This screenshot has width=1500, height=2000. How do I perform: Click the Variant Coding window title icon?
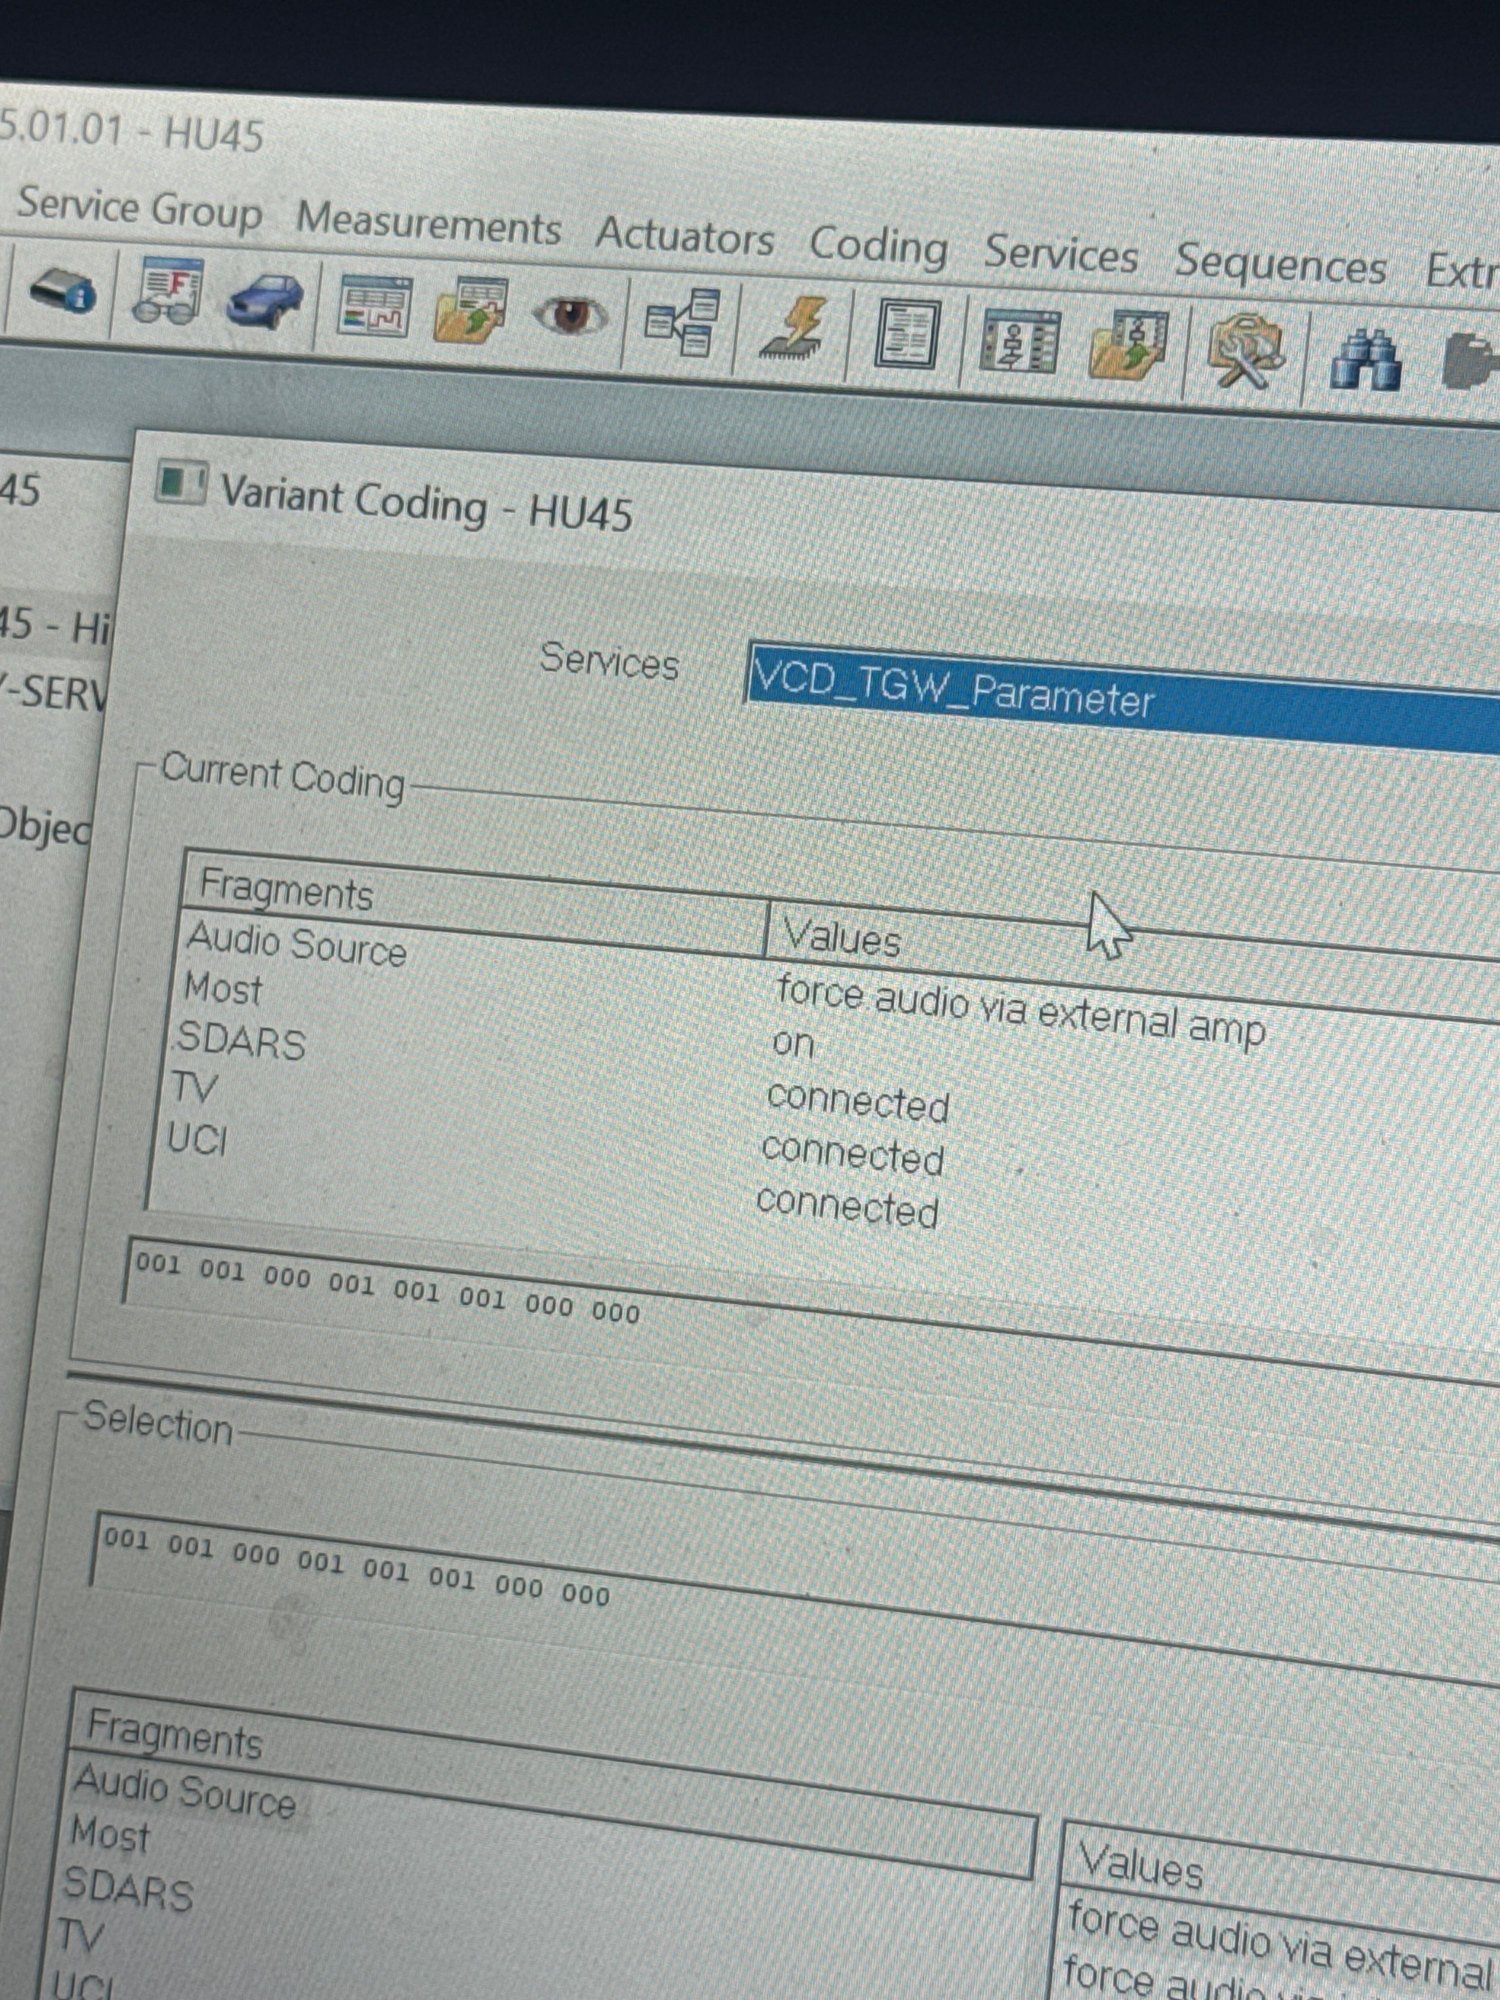(x=181, y=483)
